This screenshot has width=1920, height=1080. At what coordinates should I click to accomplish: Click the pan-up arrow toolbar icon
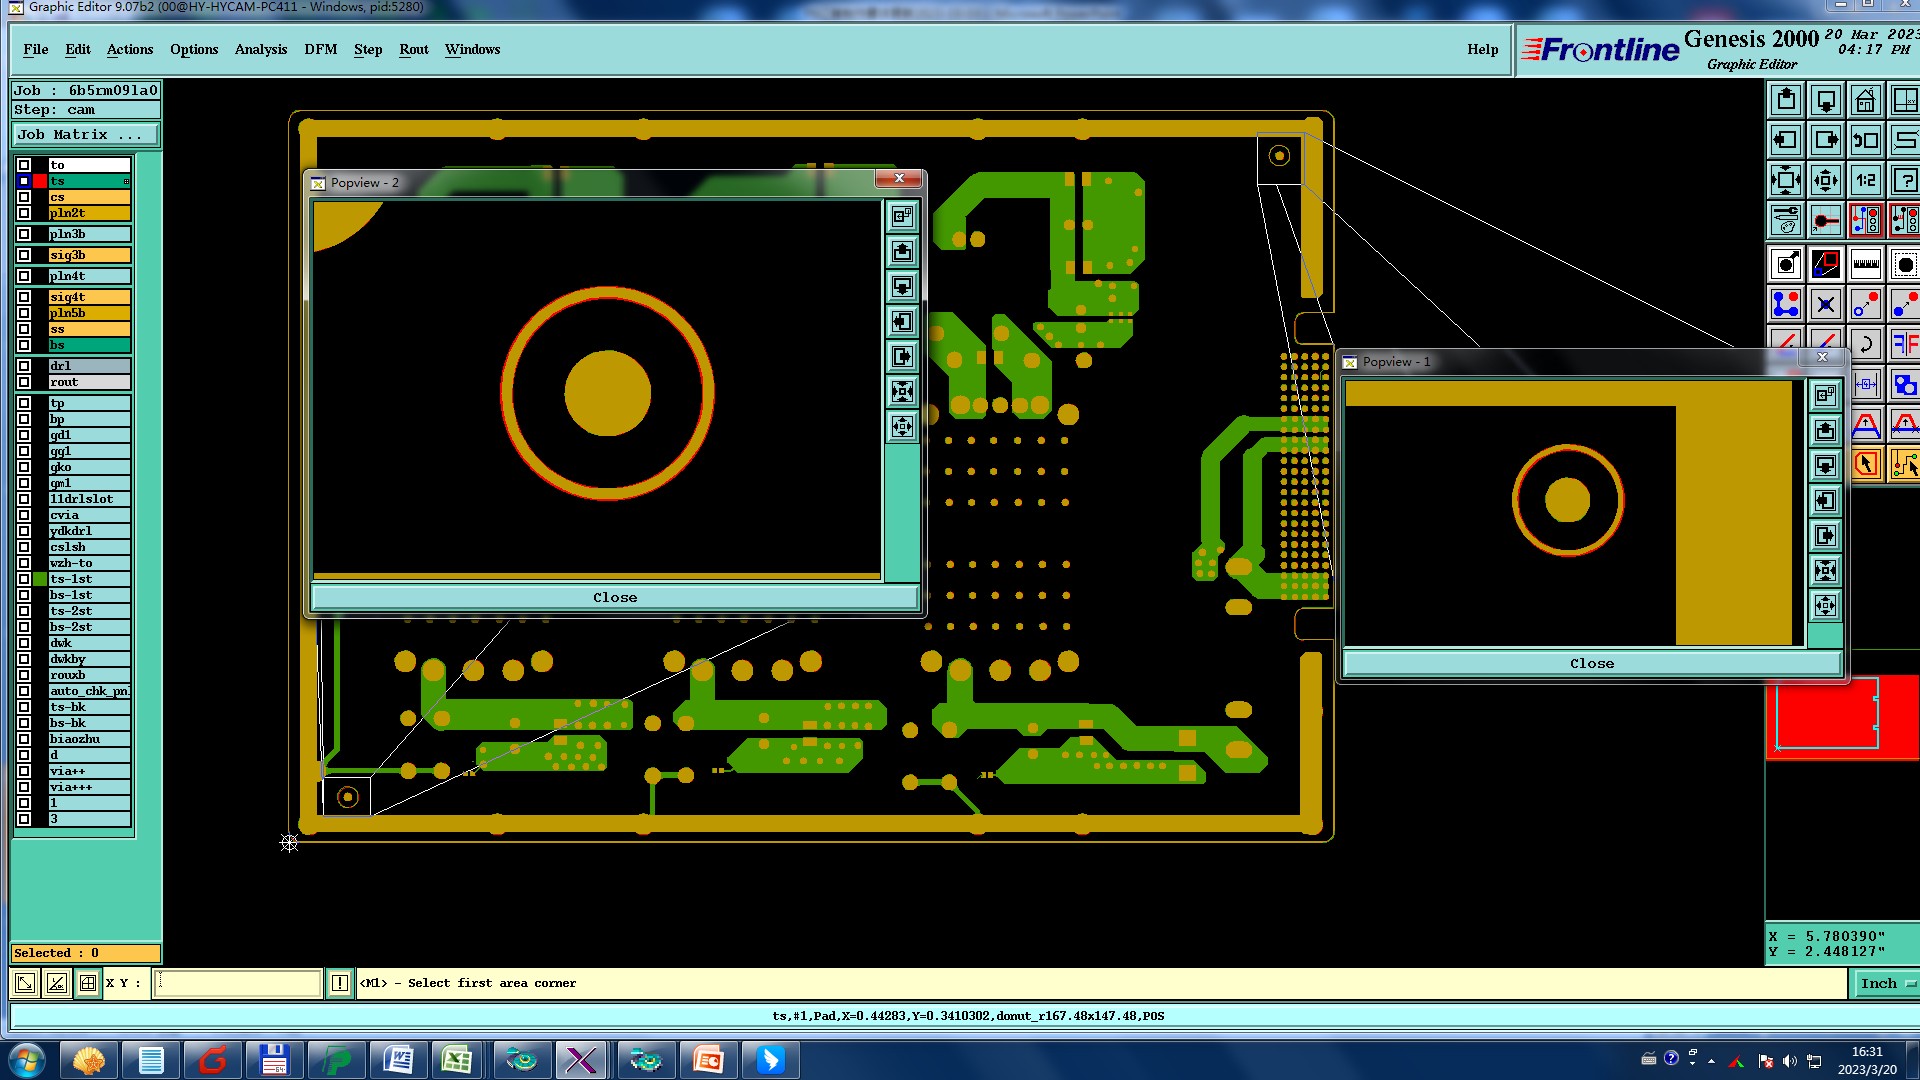pos(1785,100)
